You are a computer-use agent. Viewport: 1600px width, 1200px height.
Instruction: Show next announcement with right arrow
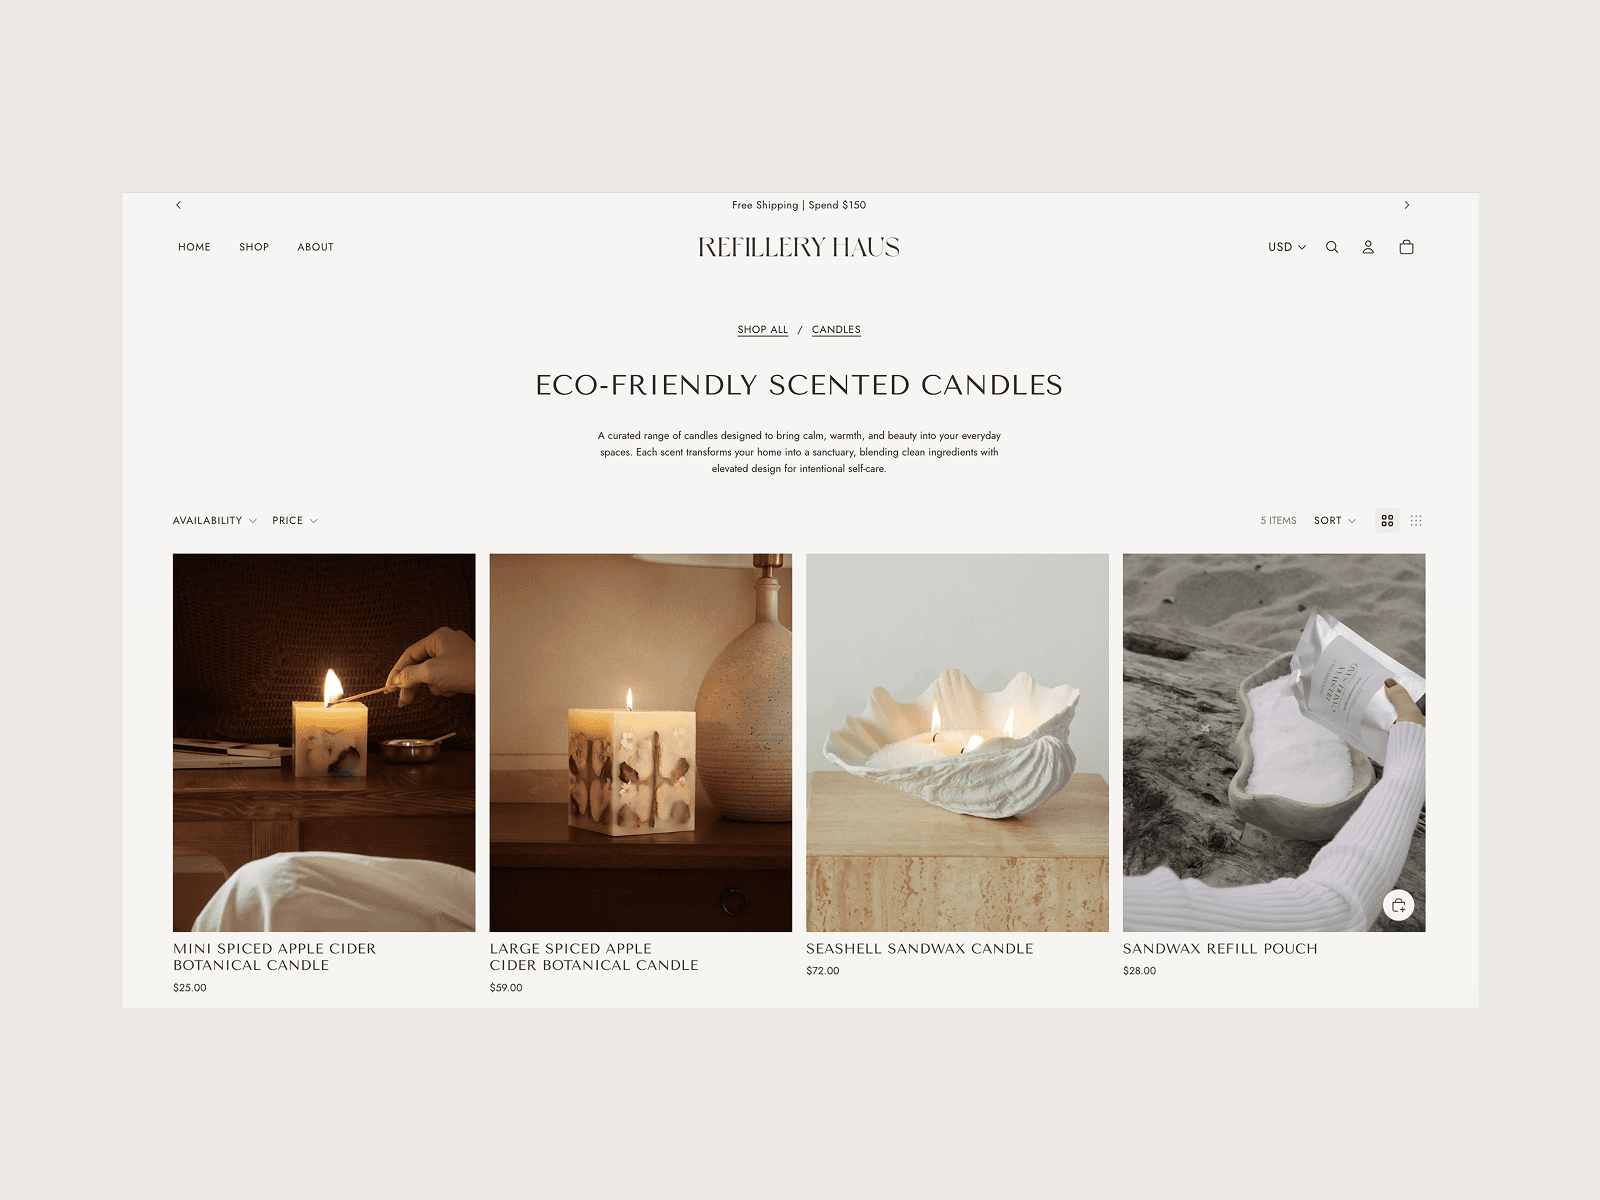tap(1406, 205)
